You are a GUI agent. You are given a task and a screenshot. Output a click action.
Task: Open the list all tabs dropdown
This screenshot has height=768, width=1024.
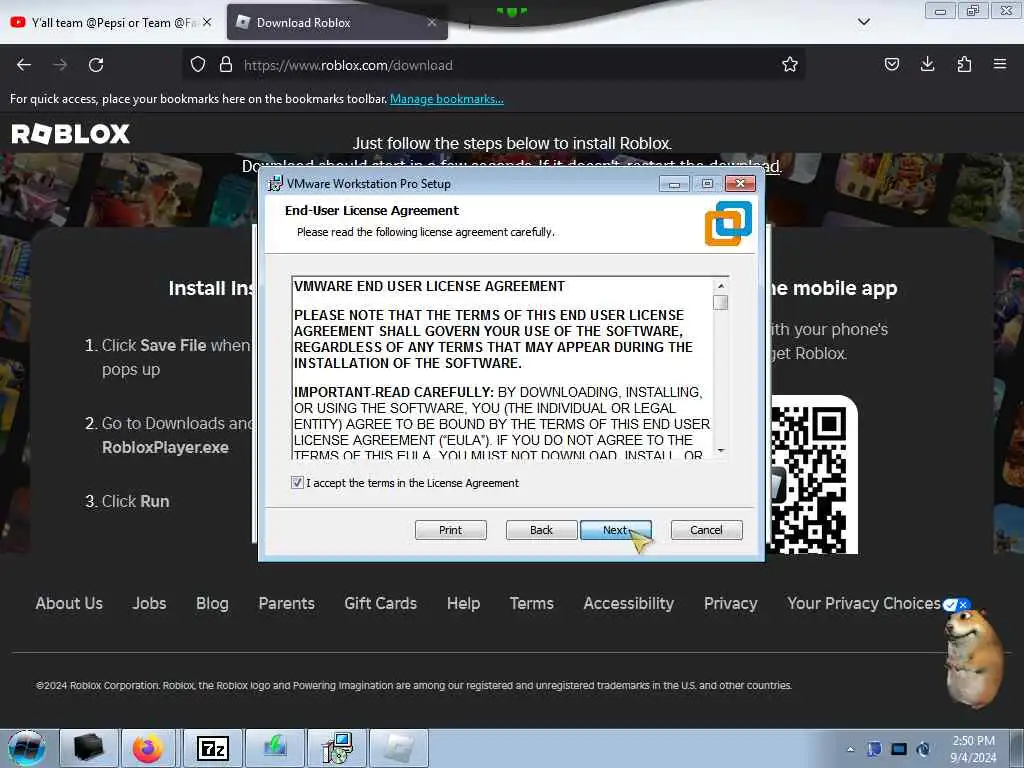(x=863, y=22)
